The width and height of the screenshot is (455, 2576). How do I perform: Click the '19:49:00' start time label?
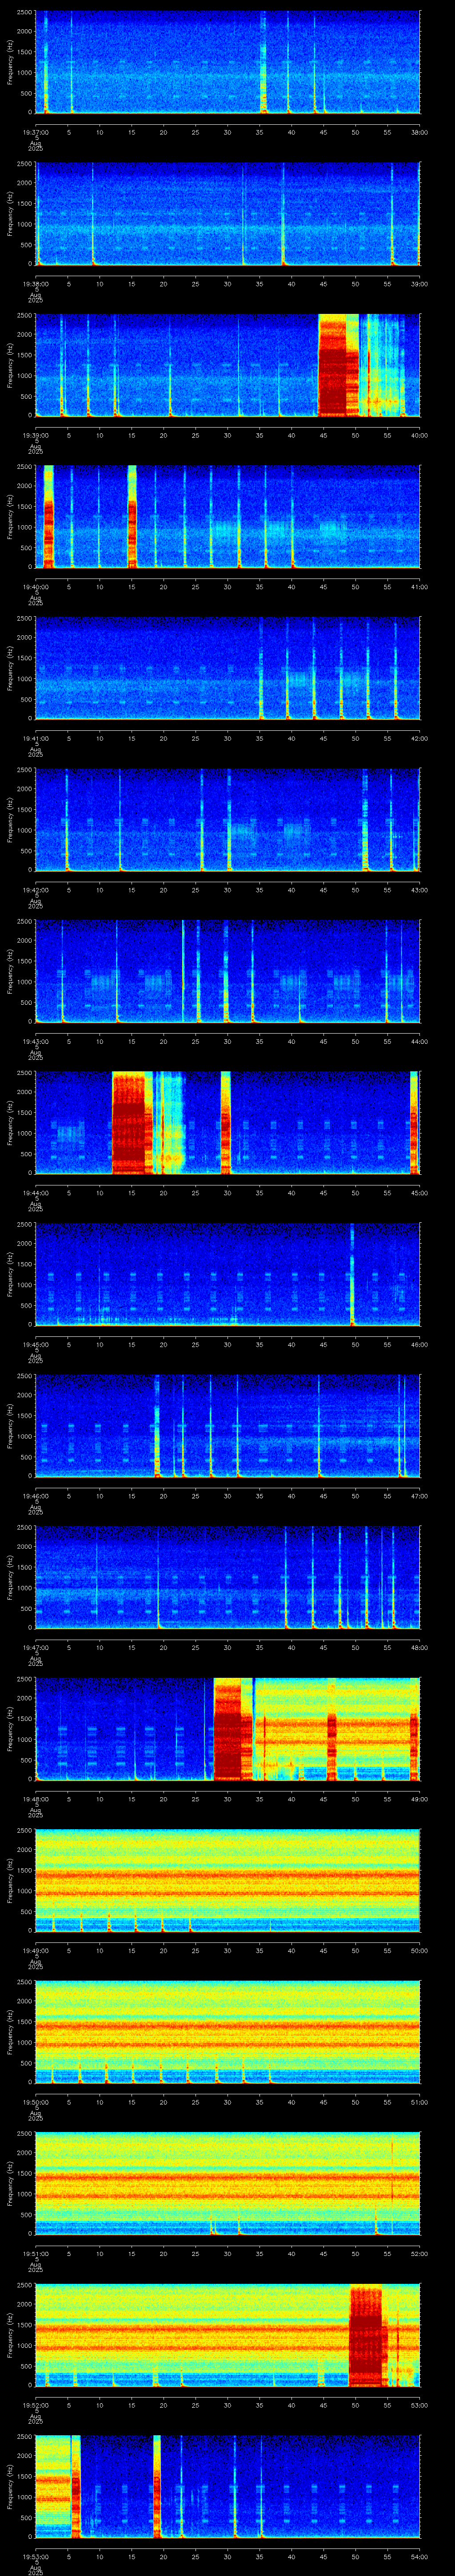pyautogui.click(x=35, y=1950)
